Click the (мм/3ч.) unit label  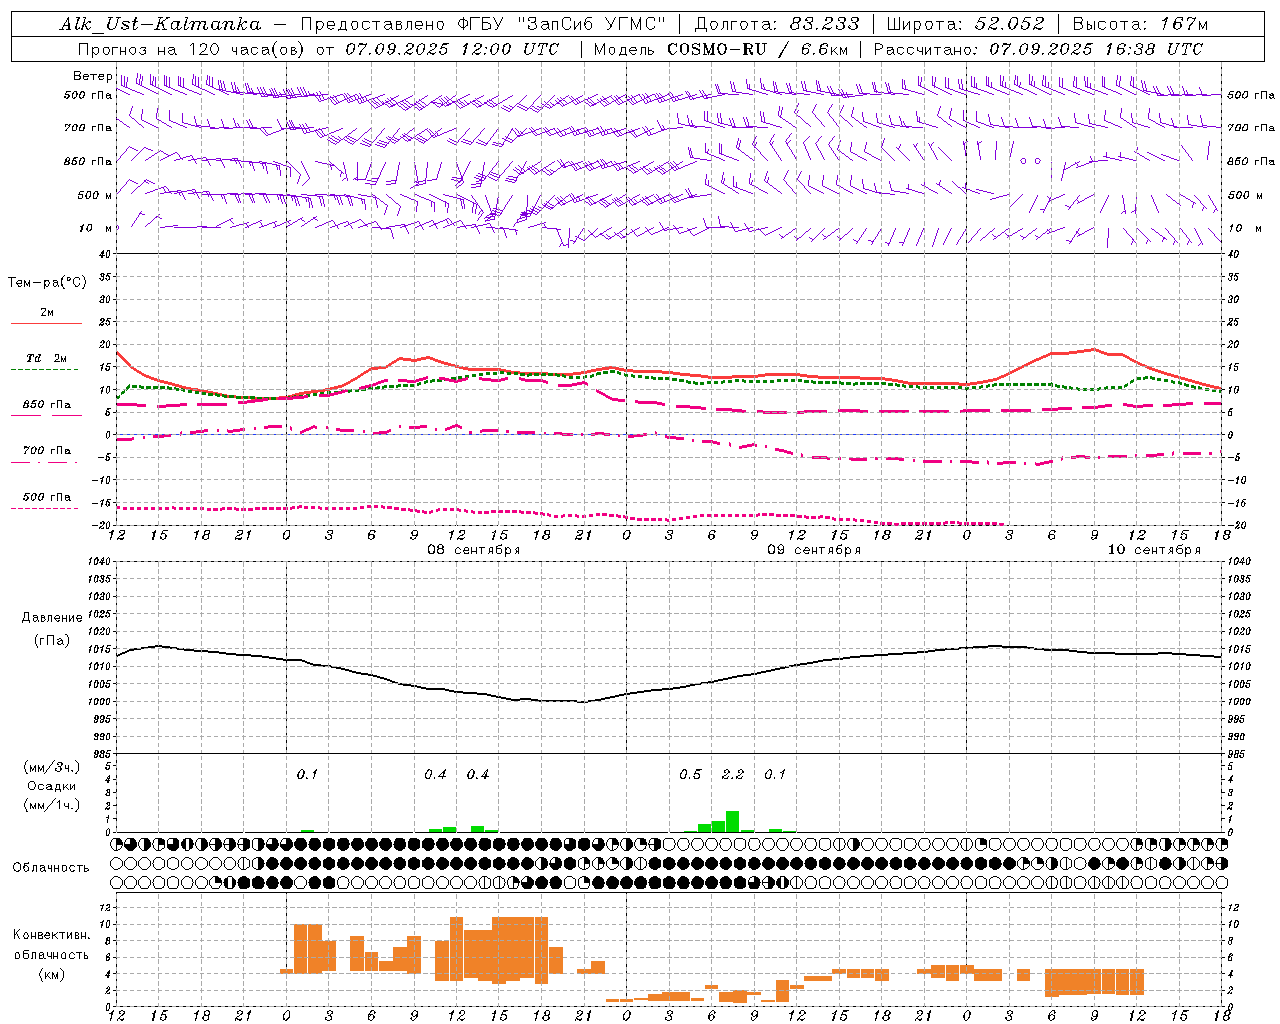click(51, 767)
